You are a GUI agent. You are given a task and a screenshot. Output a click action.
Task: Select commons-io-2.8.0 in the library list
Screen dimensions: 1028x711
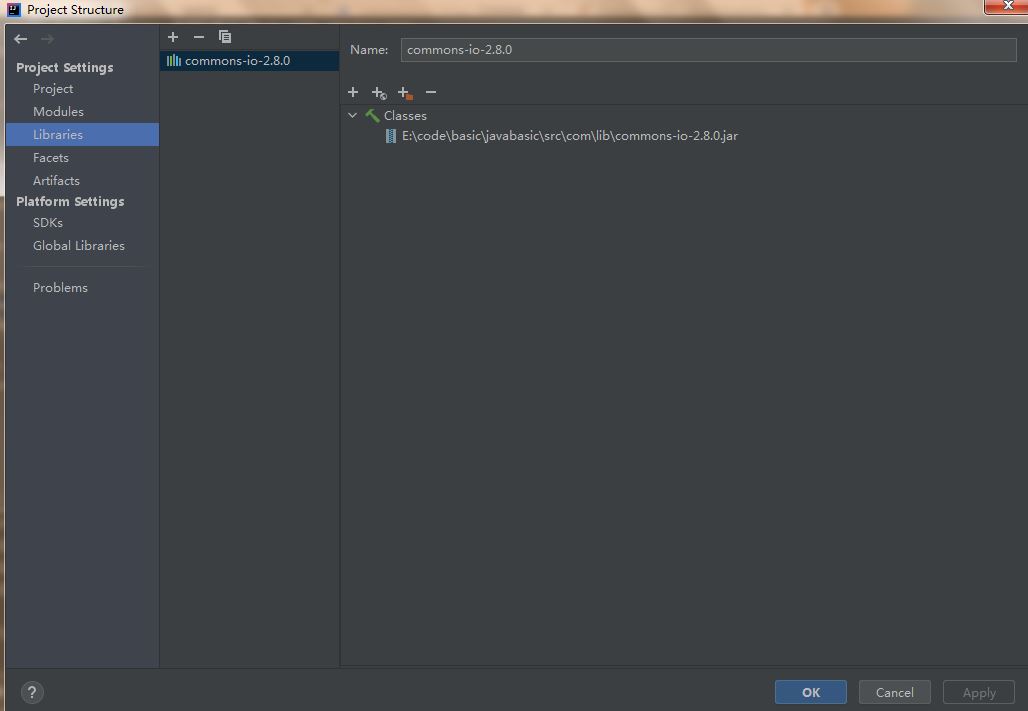(x=249, y=60)
